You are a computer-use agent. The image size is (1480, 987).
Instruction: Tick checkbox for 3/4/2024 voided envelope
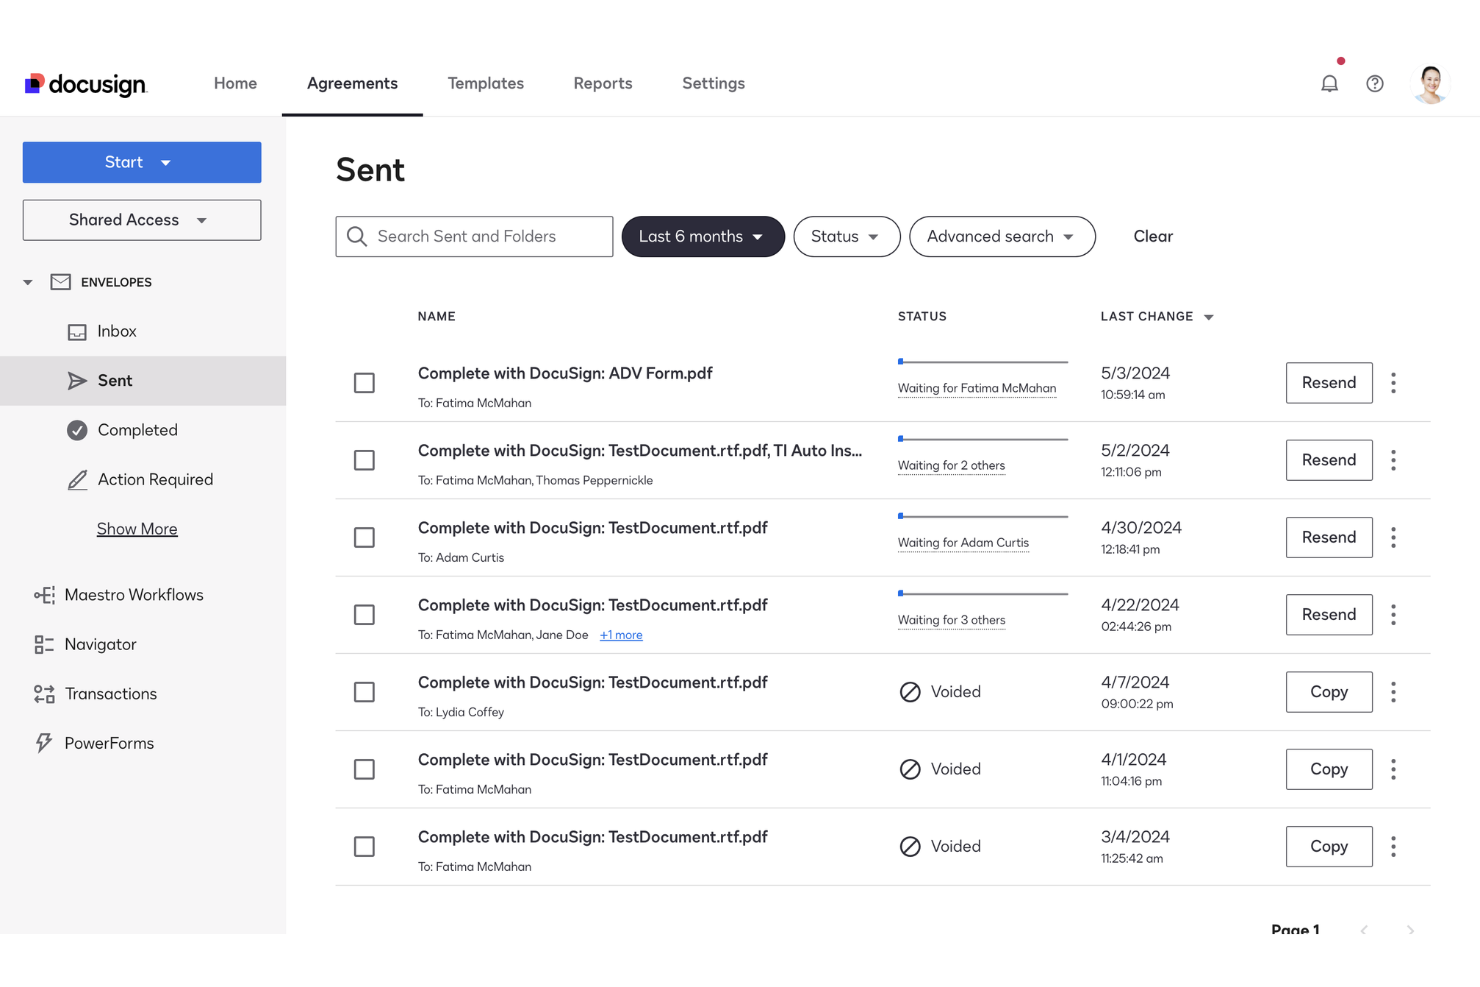tap(364, 847)
